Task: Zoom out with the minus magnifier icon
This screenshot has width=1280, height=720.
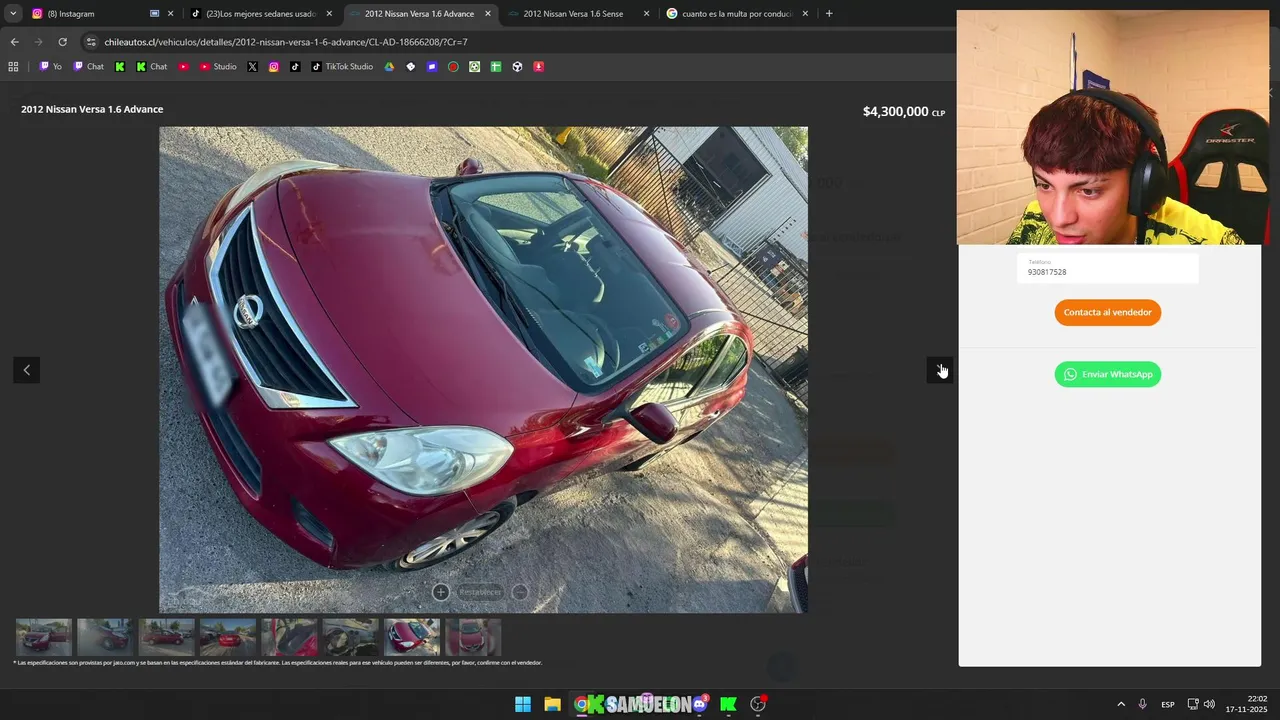Action: [520, 592]
